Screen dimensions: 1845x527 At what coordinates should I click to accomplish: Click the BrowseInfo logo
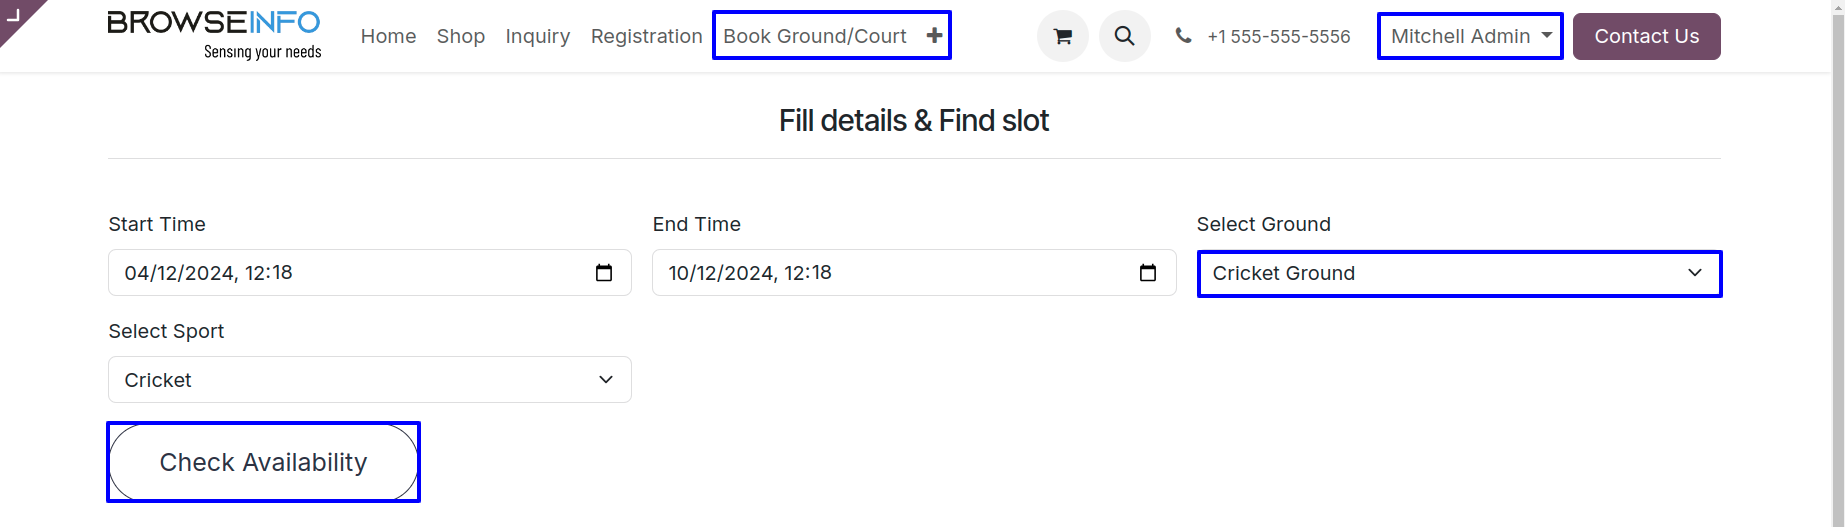pyautogui.click(x=214, y=35)
